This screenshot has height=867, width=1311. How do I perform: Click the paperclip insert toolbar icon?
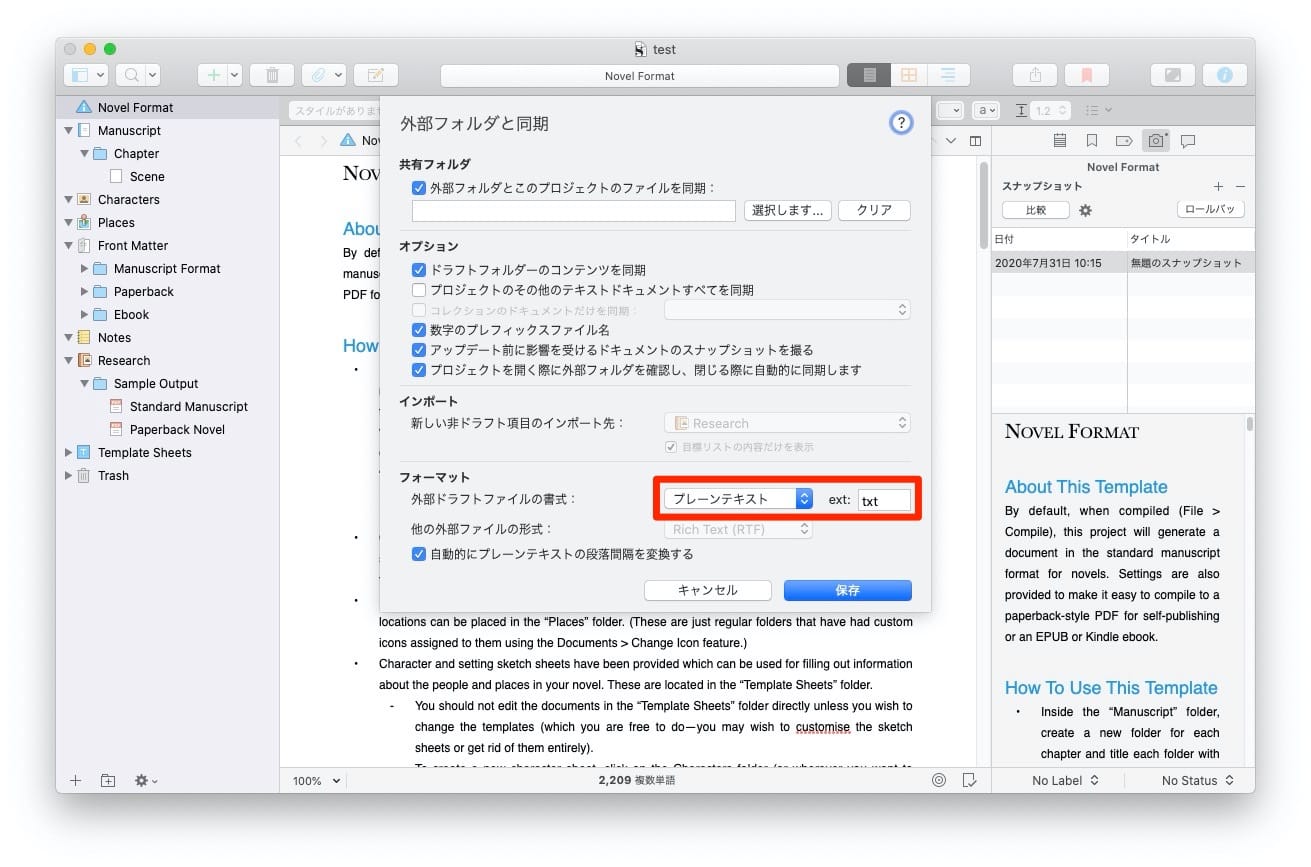pos(317,75)
